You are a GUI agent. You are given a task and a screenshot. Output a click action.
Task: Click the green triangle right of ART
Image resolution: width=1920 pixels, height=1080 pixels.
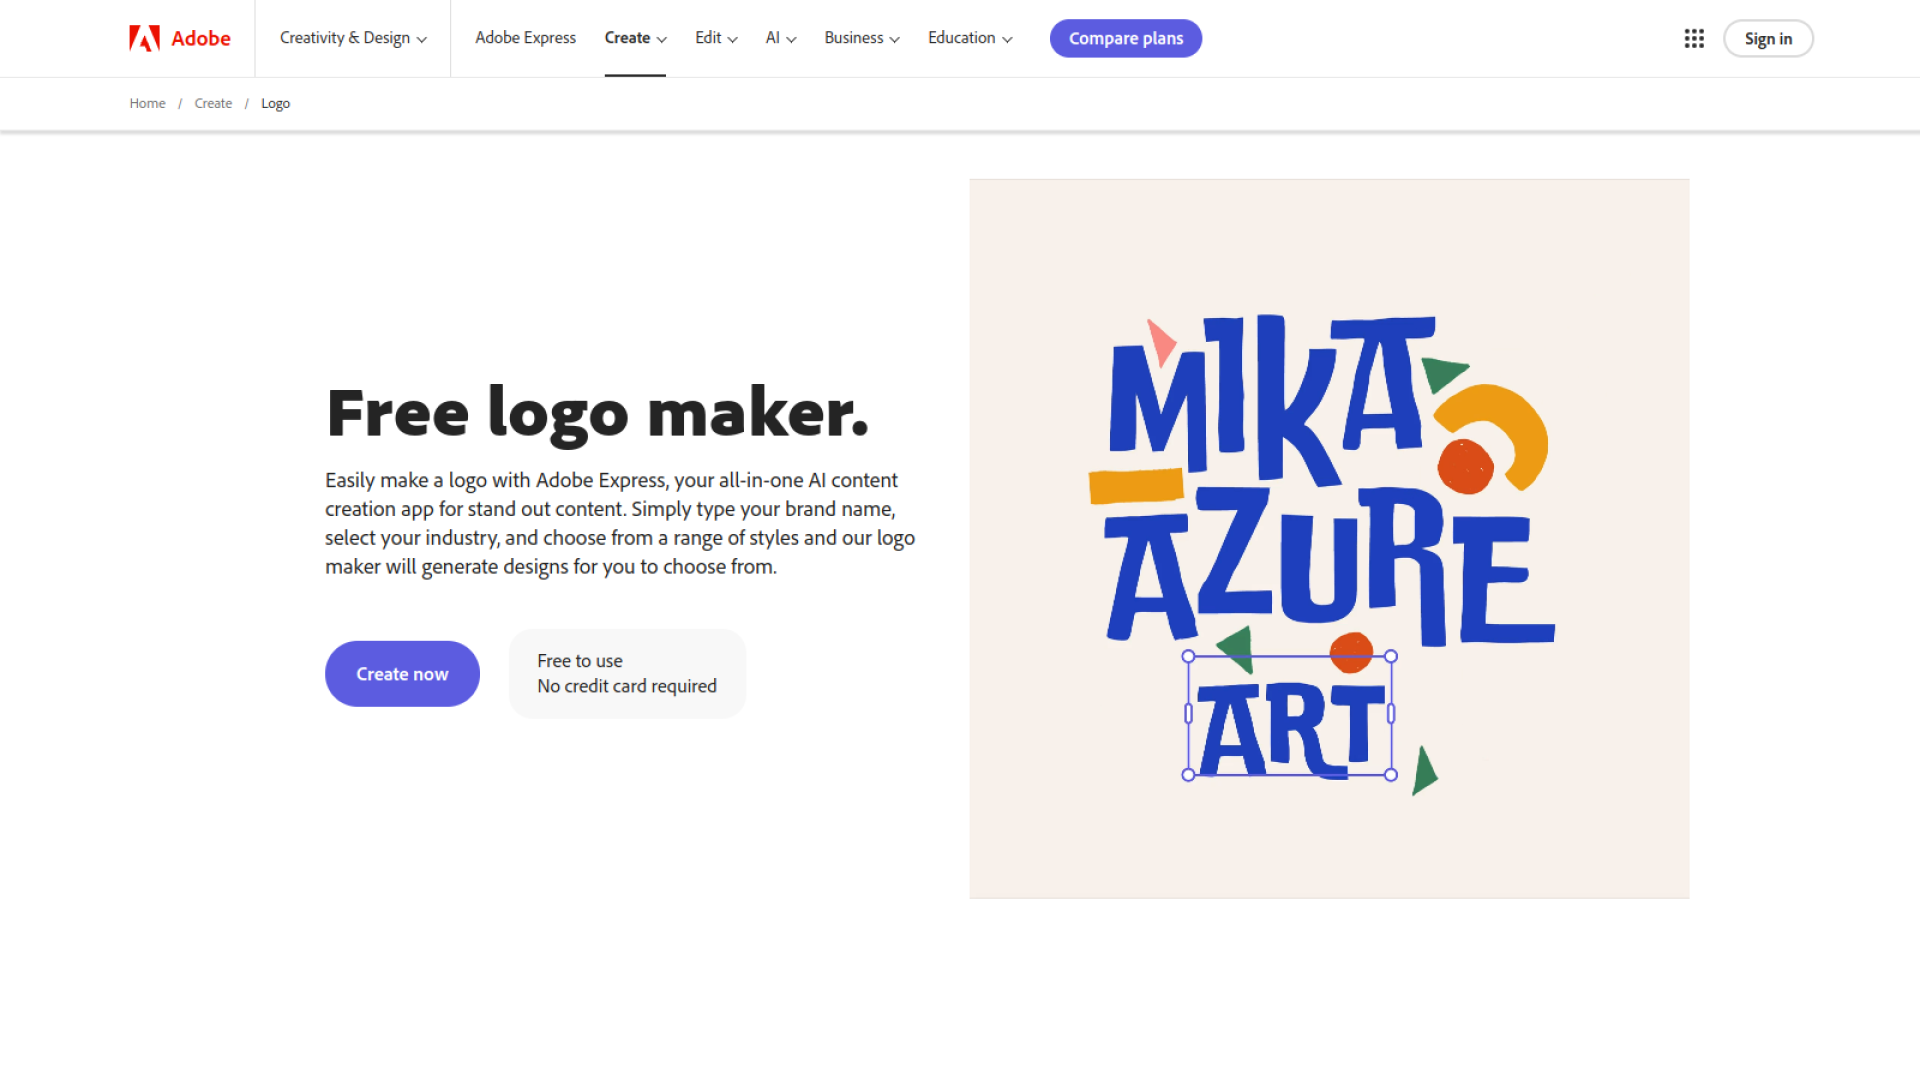pyautogui.click(x=1424, y=771)
